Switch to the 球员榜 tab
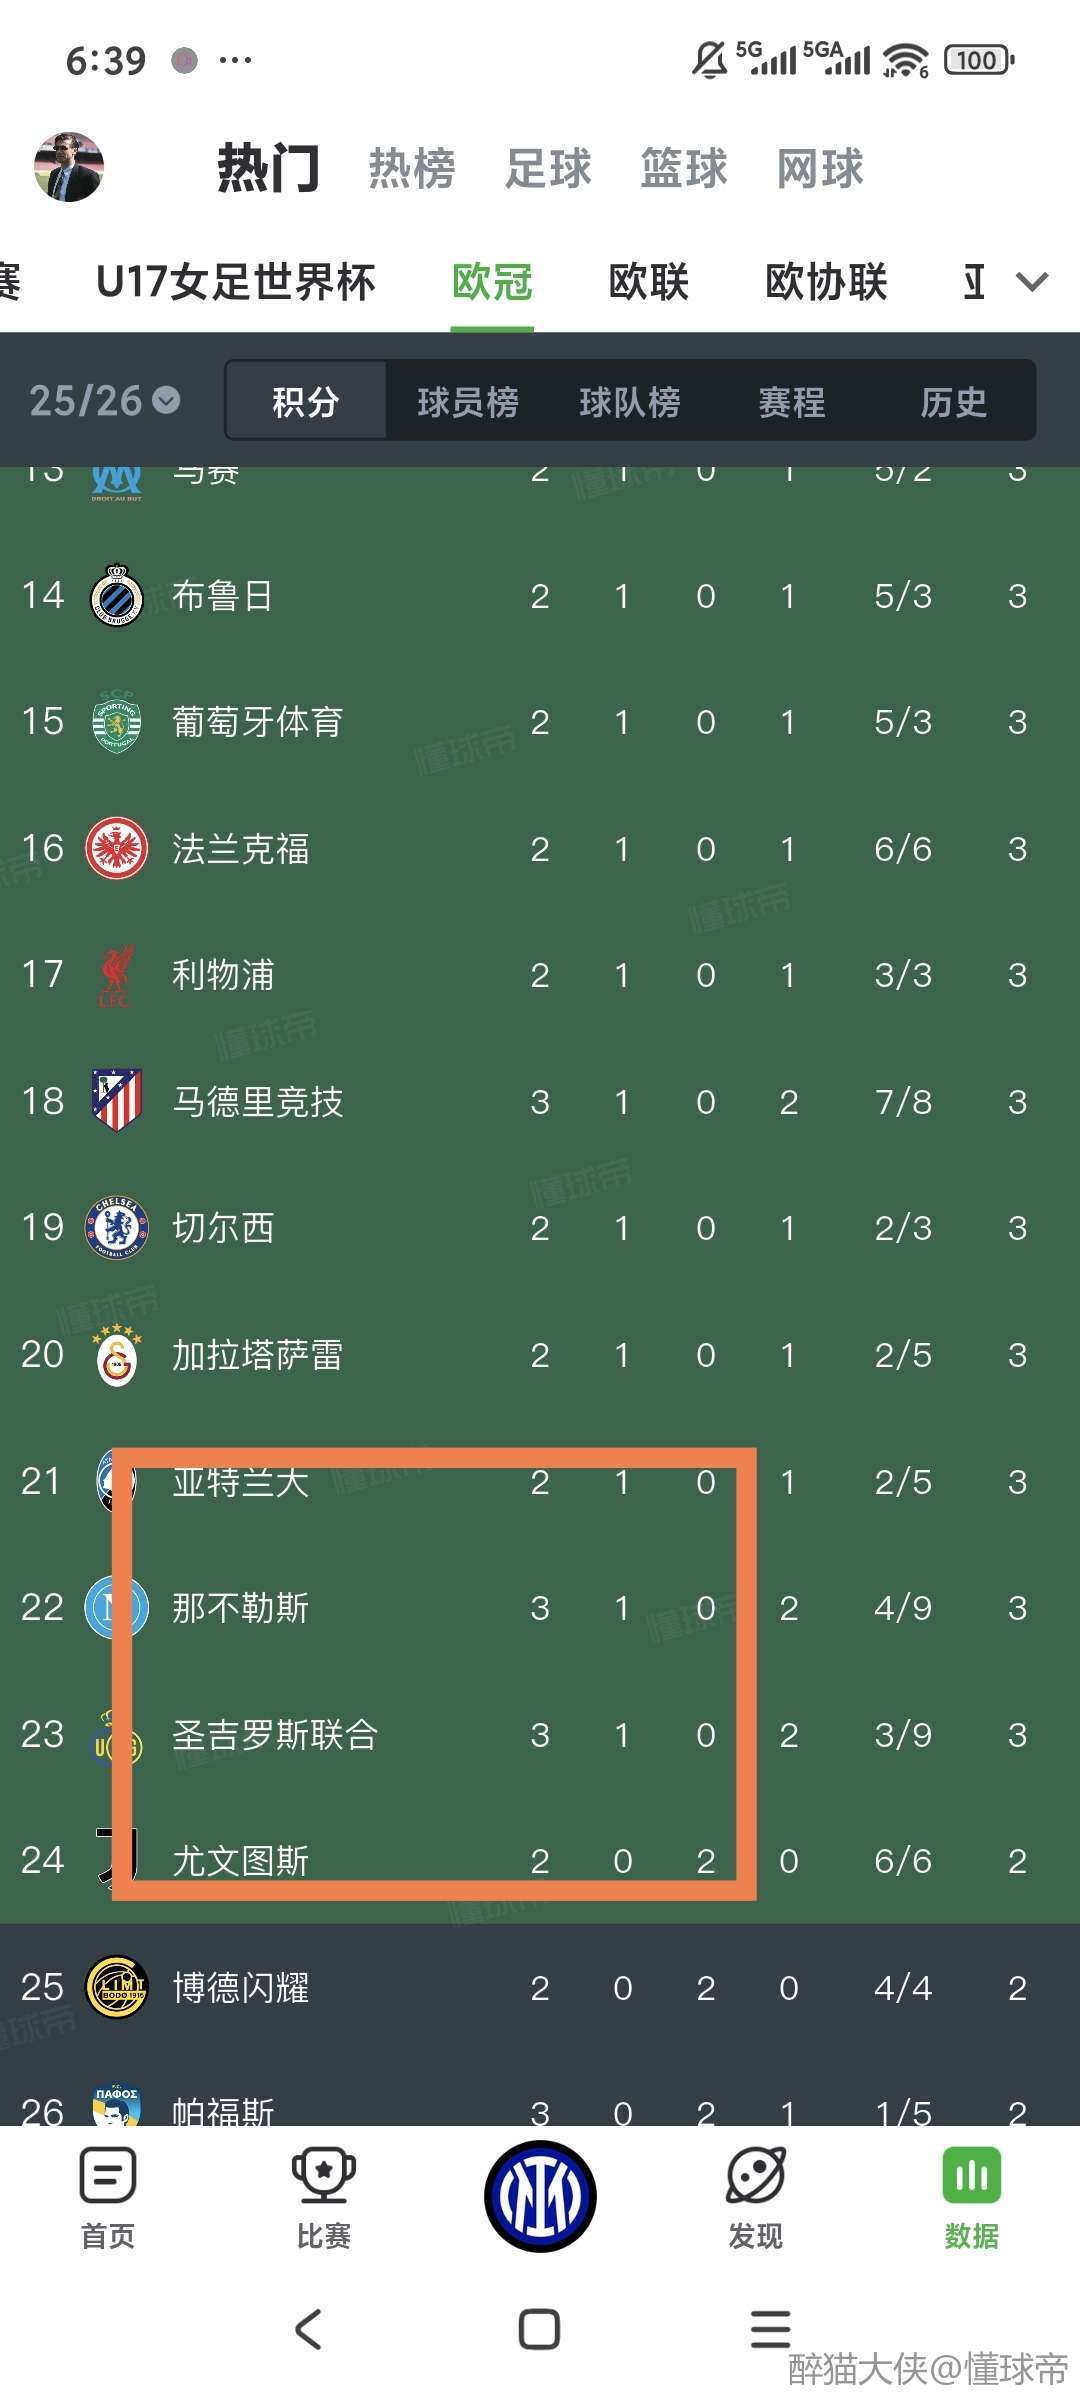 467,402
